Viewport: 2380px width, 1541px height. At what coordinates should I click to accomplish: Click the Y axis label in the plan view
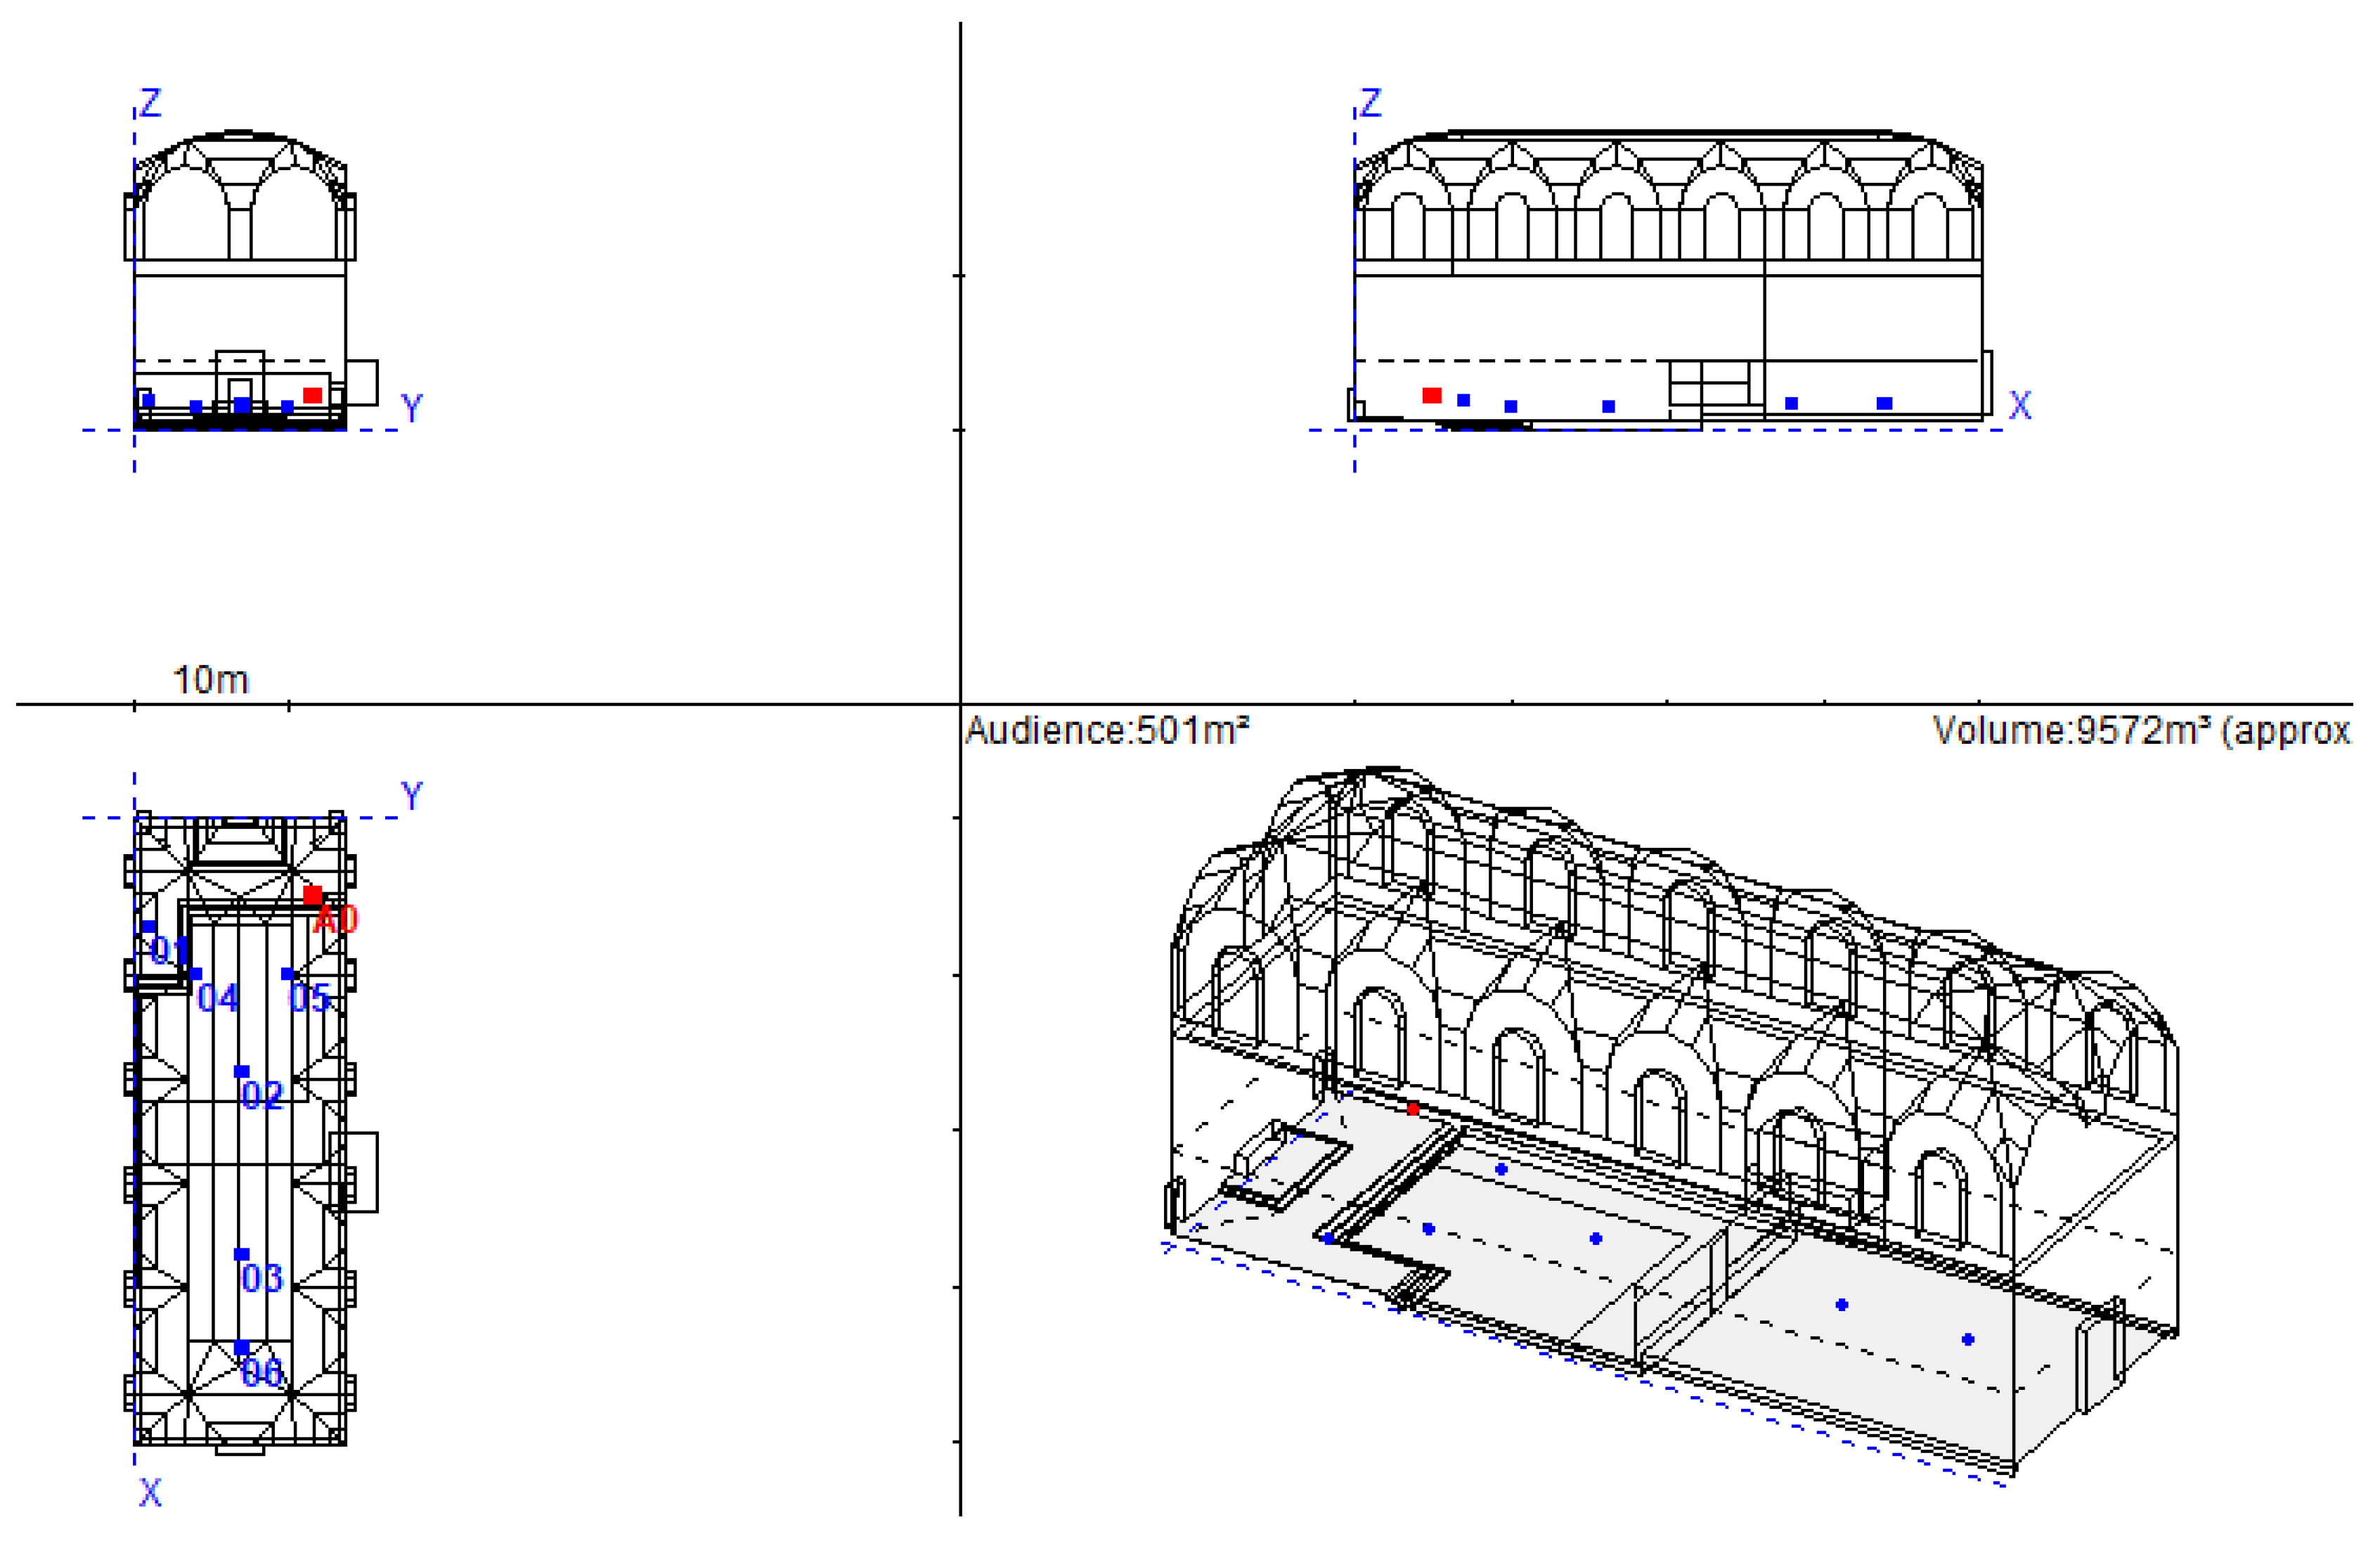tap(411, 796)
